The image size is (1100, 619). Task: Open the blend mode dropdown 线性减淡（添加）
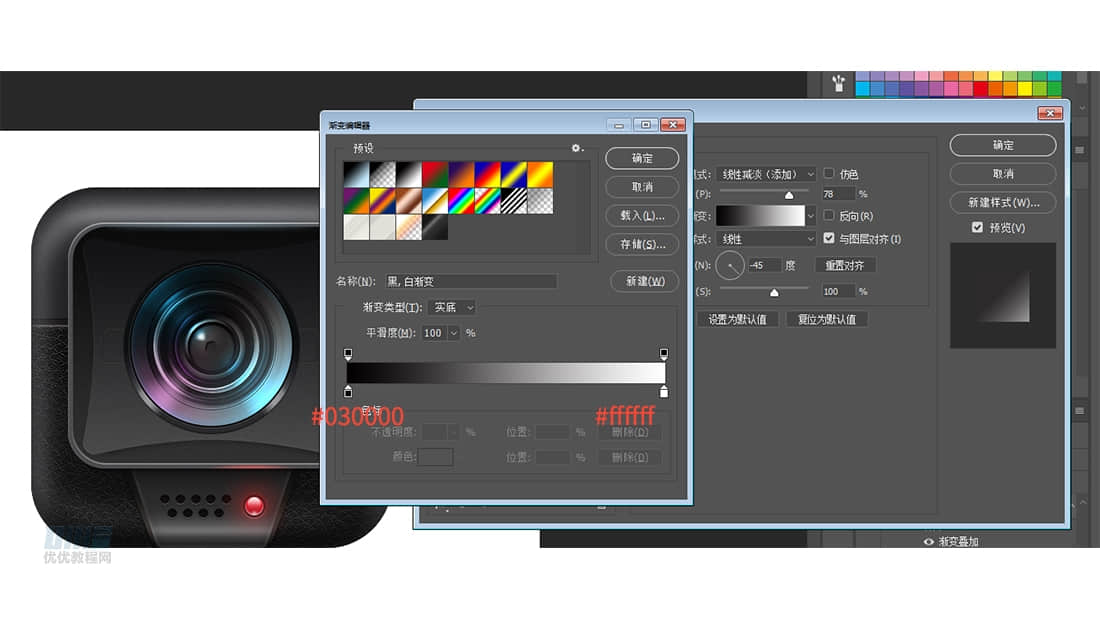point(766,174)
